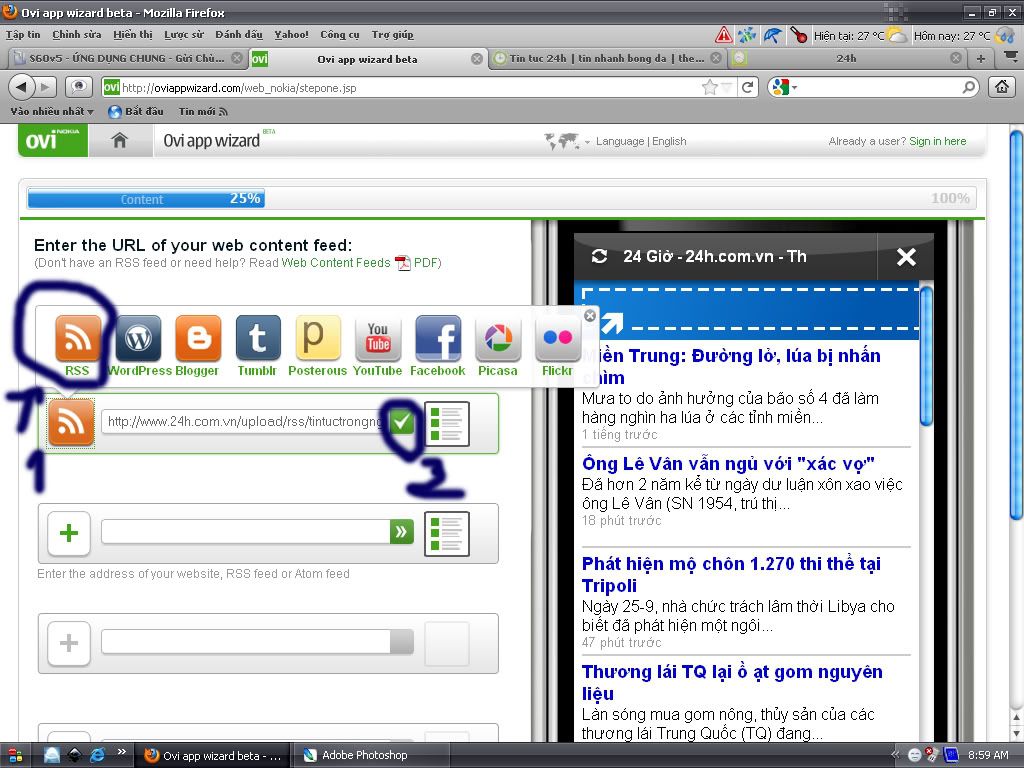Open the Tập tin menu
1024x768 pixels.
(x=23, y=35)
